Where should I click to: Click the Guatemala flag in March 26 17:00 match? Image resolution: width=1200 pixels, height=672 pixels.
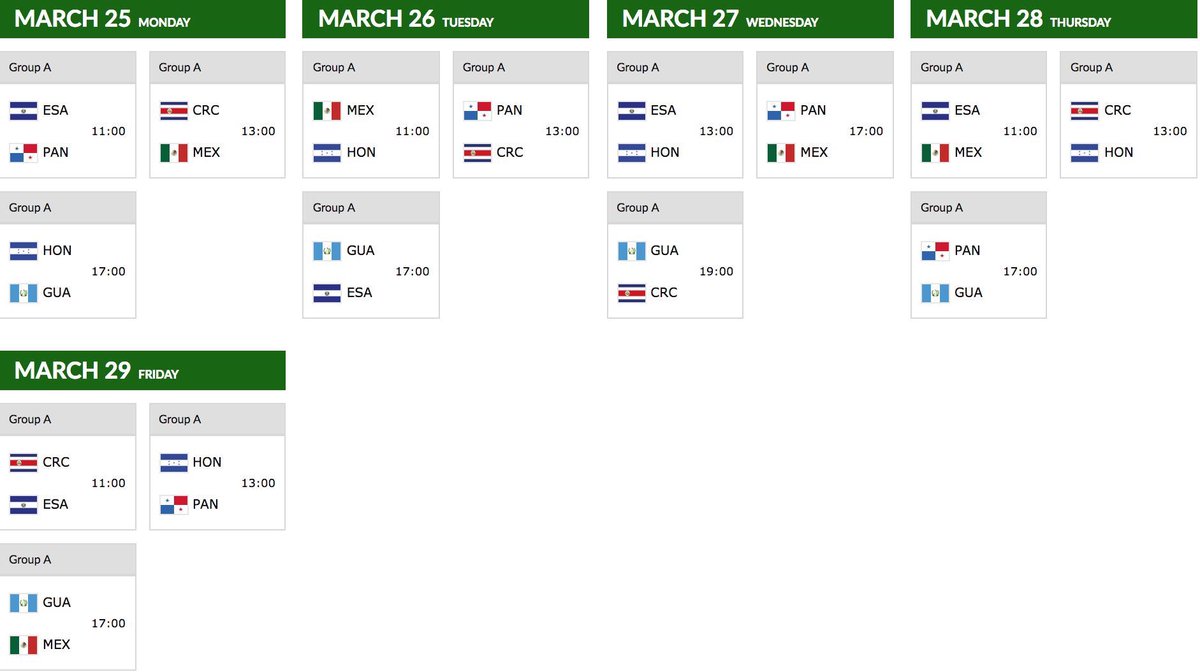point(327,250)
